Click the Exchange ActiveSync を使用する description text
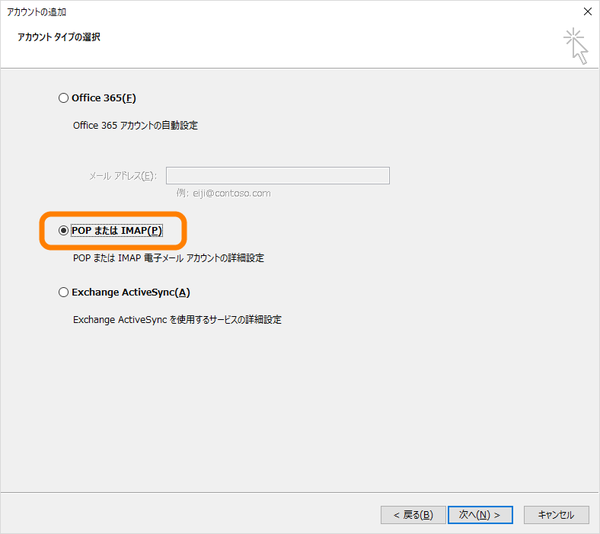This screenshot has height=534, width=600. [177, 320]
